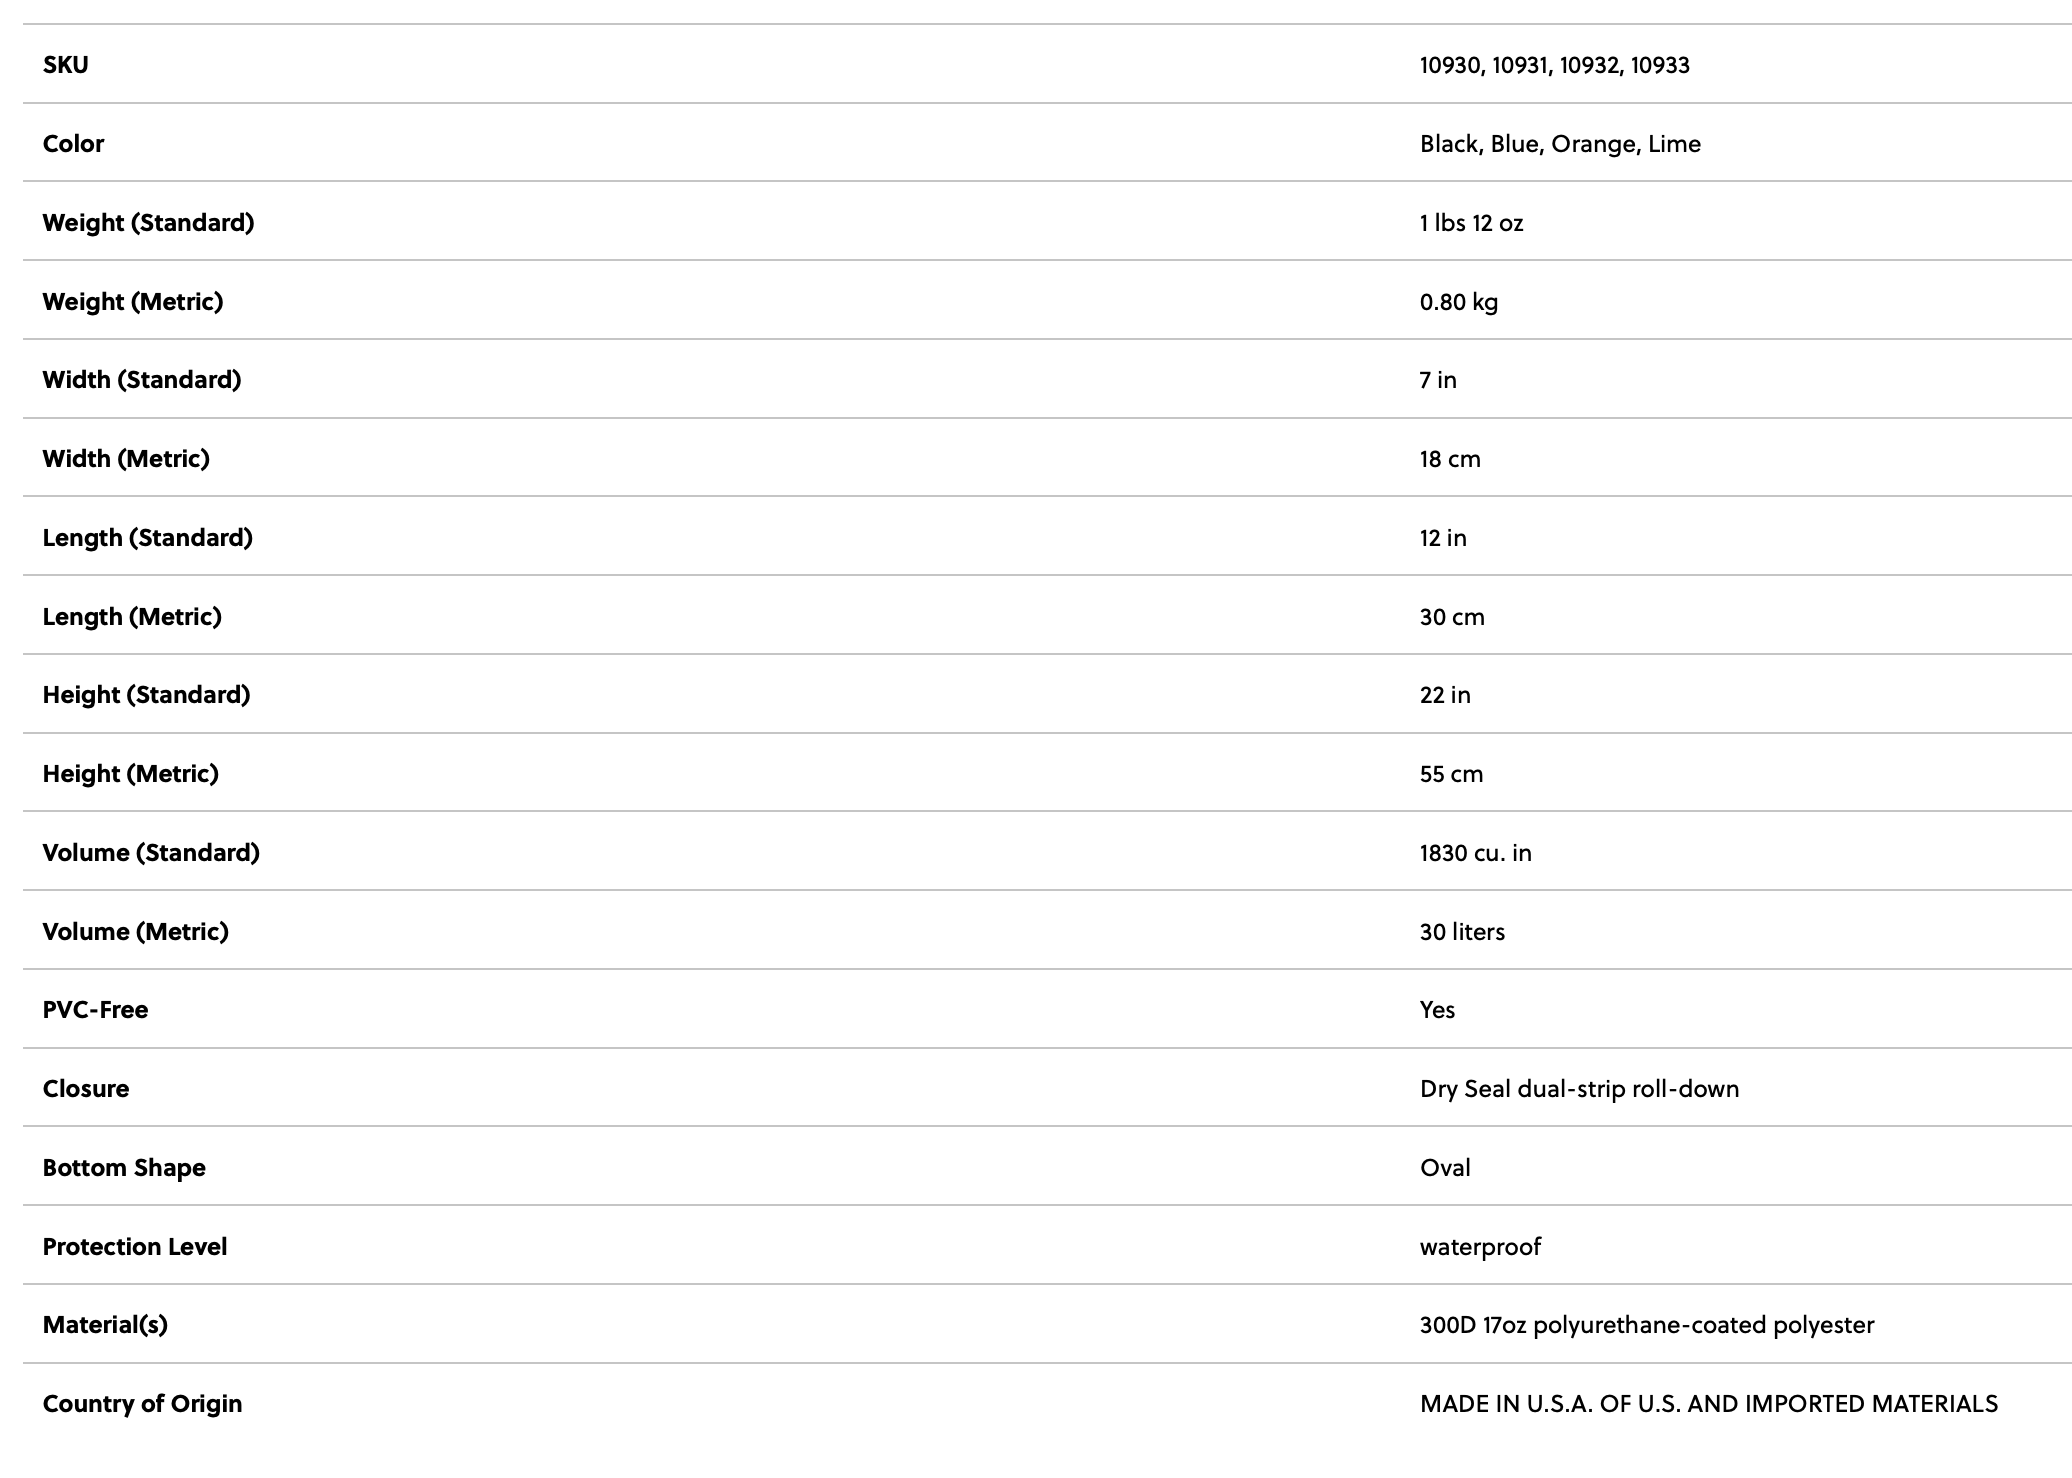Click the Width (Standard) label

pos(142,380)
